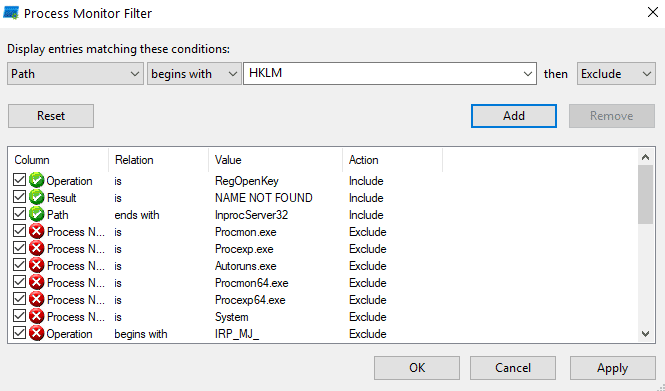
Task: Click the 'ends with' relation cell
Action: [137, 215]
